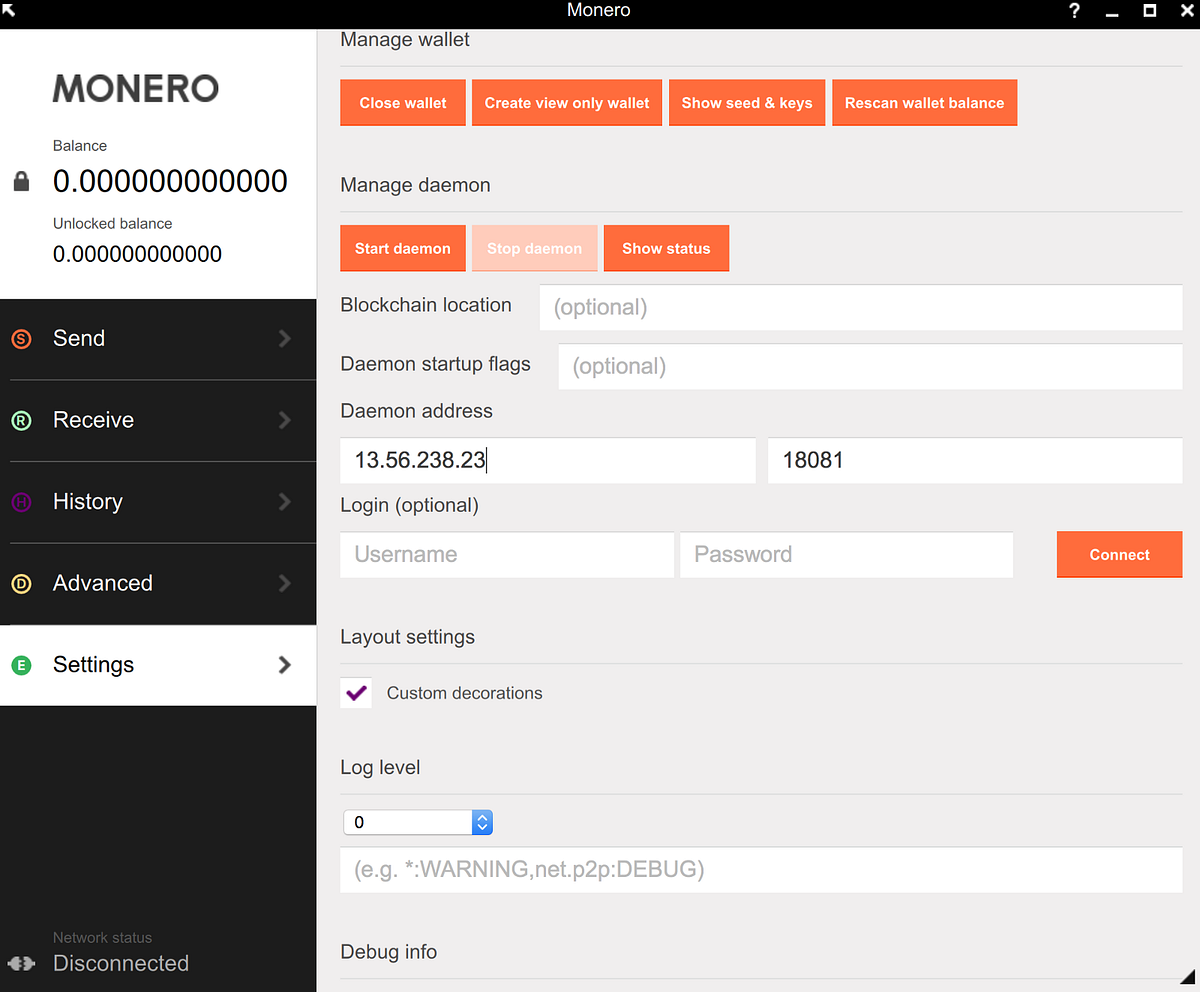This screenshot has height=992, width=1200.
Task: Click the Password login field
Action: pos(846,554)
